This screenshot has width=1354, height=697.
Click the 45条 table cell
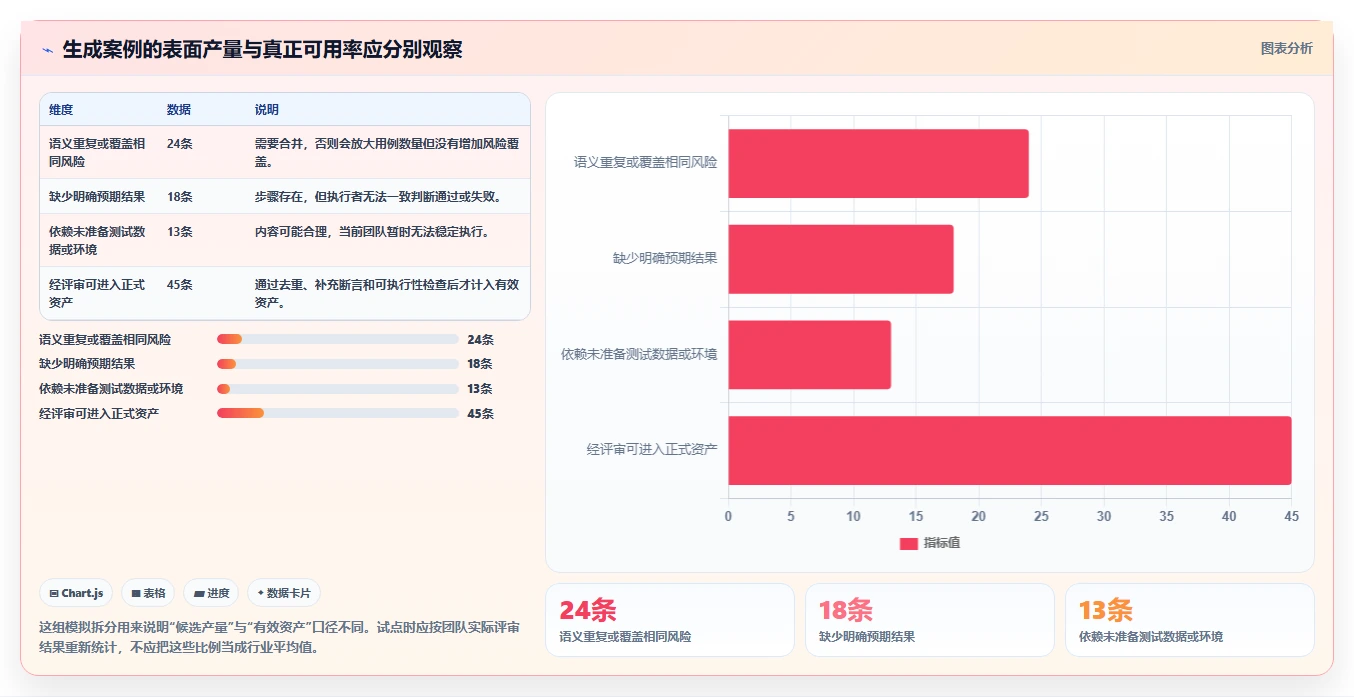pos(180,285)
